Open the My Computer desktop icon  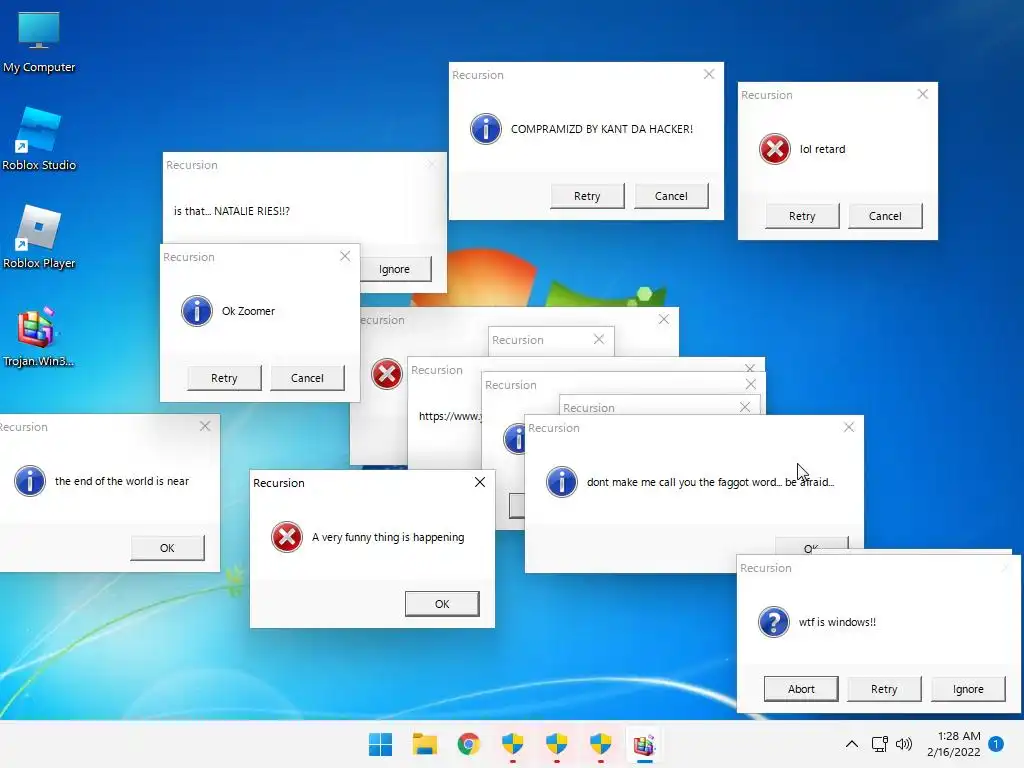pos(39,42)
